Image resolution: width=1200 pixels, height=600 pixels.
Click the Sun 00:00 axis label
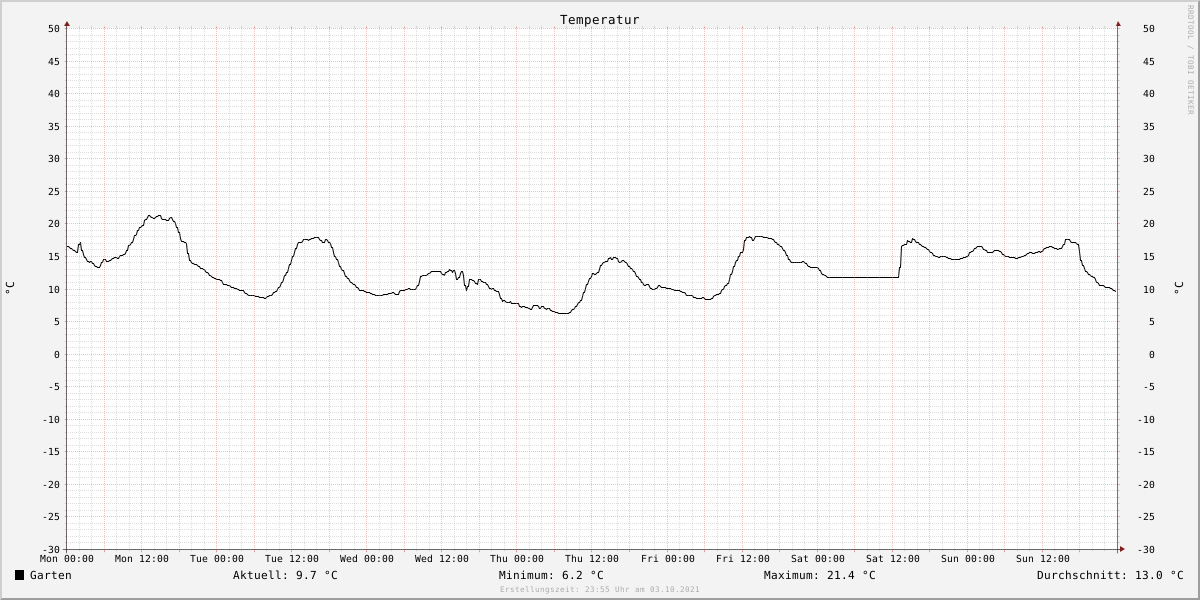967,559
